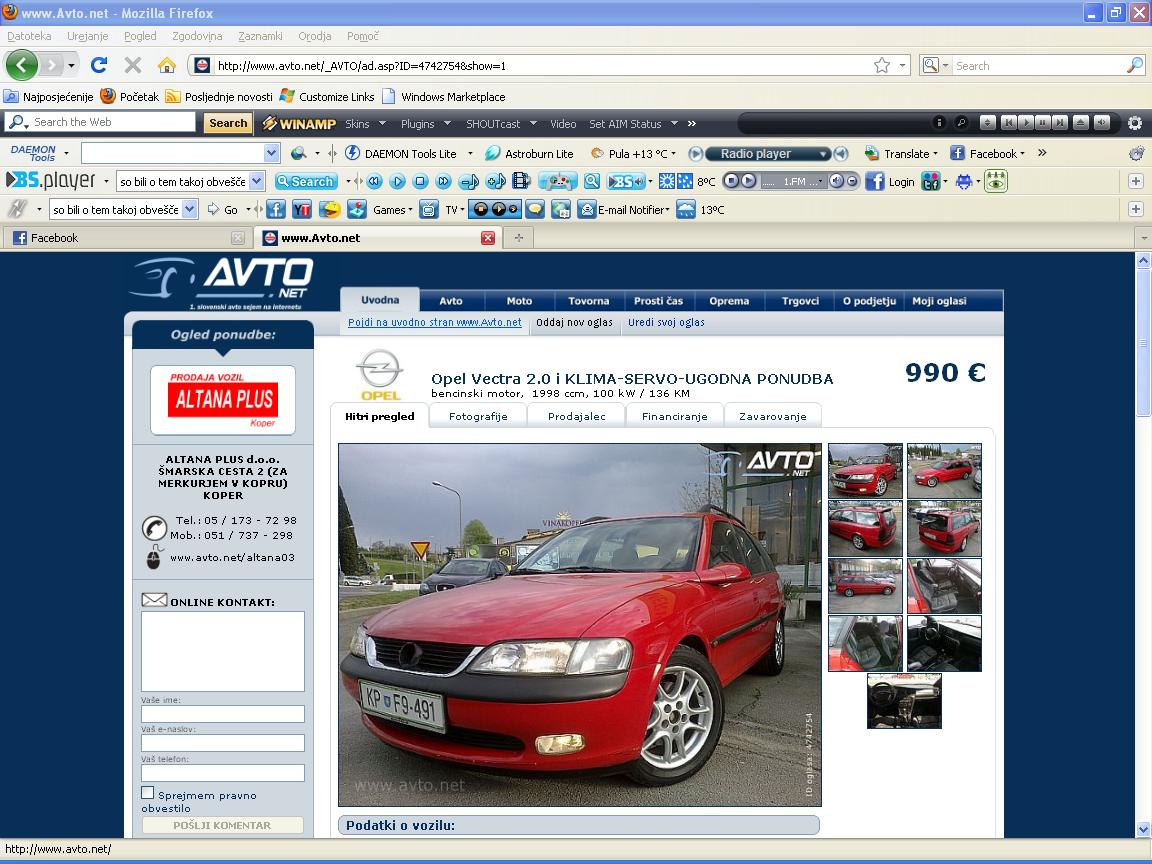Open the Prodajalec tab
Viewport: 1152px width, 864px height.
click(x=577, y=416)
